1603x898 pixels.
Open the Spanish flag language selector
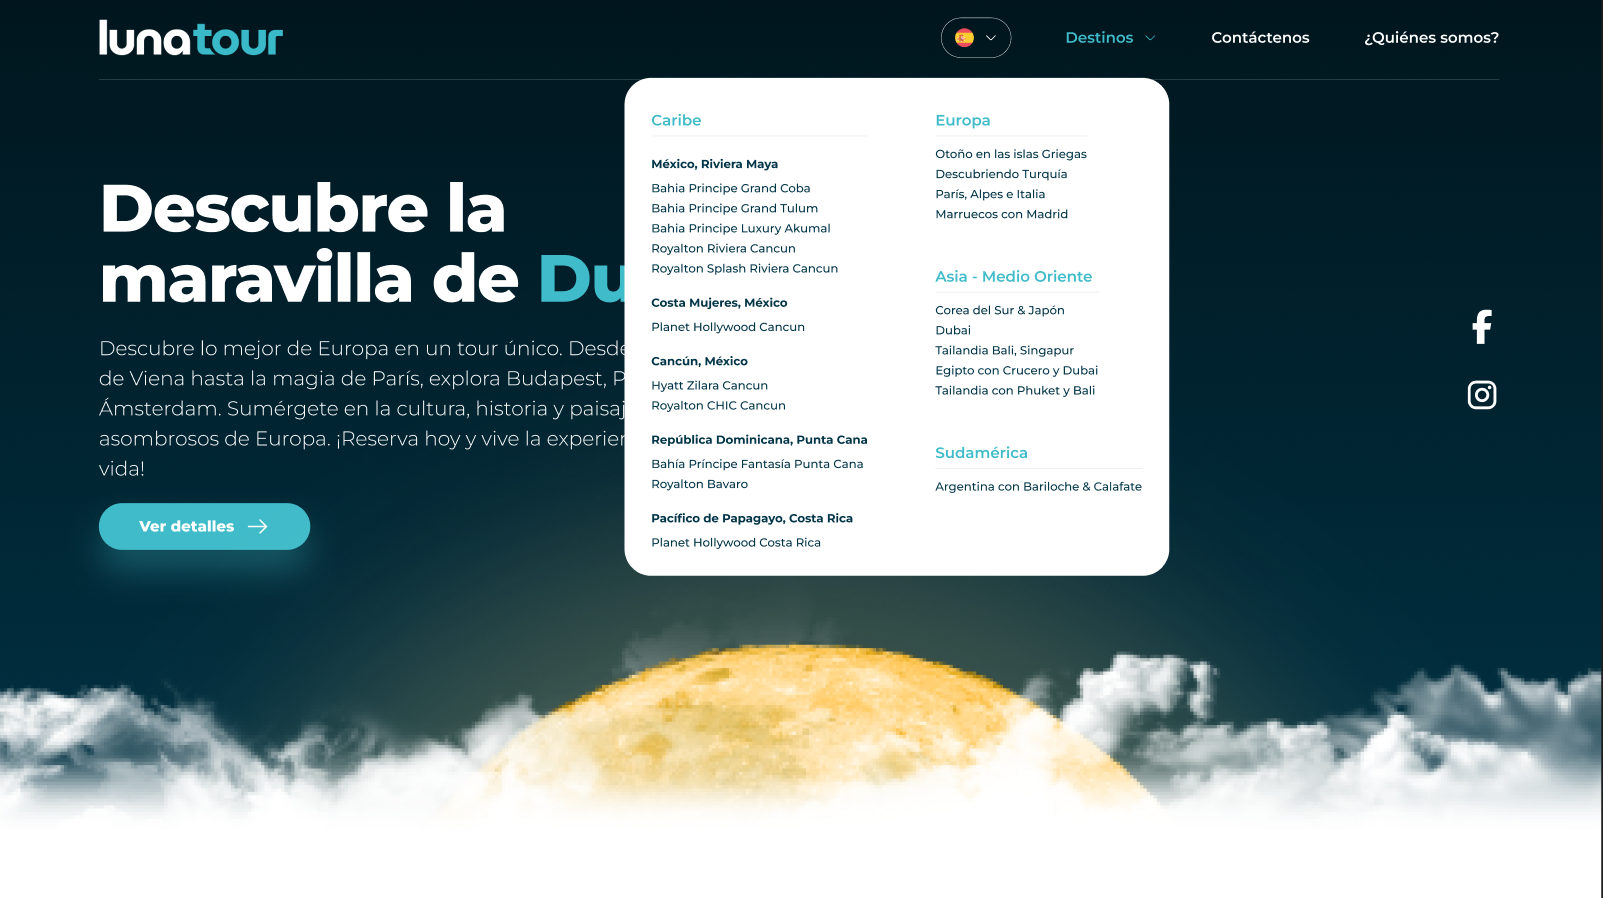point(976,38)
